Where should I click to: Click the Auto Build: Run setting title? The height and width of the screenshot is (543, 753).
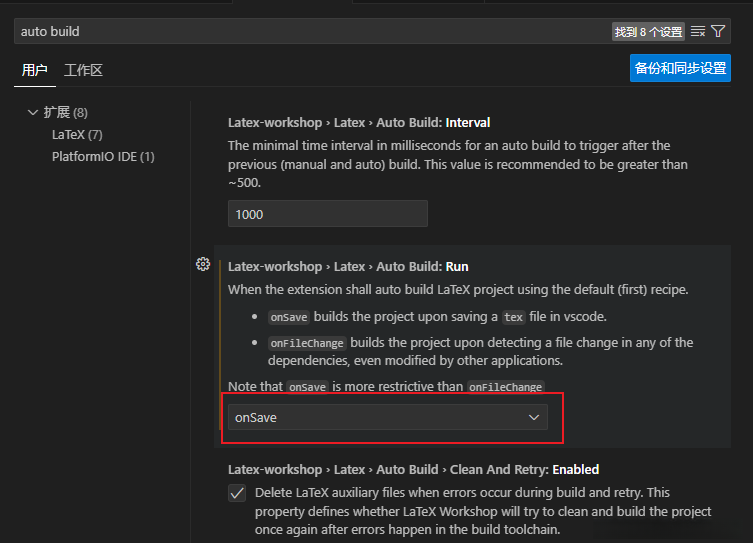point(348,266)
